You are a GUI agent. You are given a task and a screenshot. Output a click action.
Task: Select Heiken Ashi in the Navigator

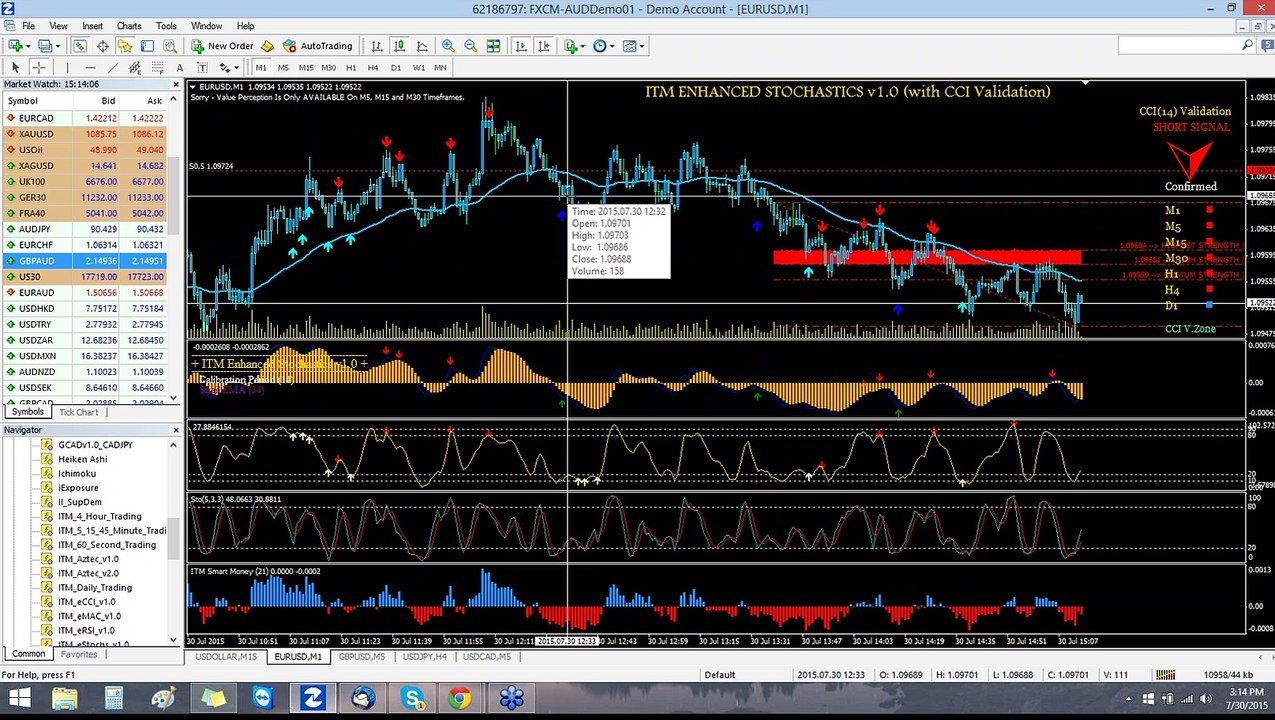click(x=82, y=459)
